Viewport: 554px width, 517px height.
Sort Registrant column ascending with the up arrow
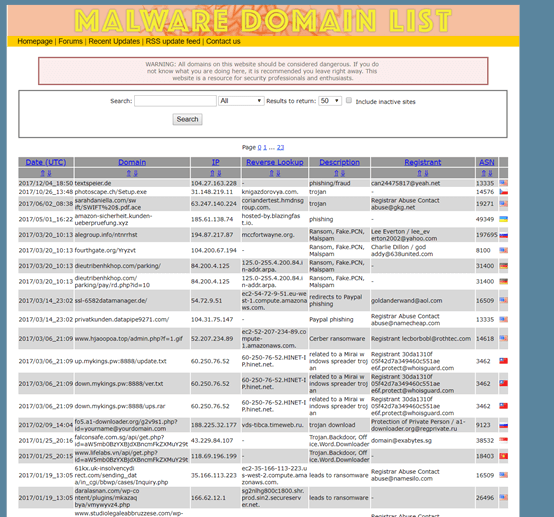coord(419,173)
